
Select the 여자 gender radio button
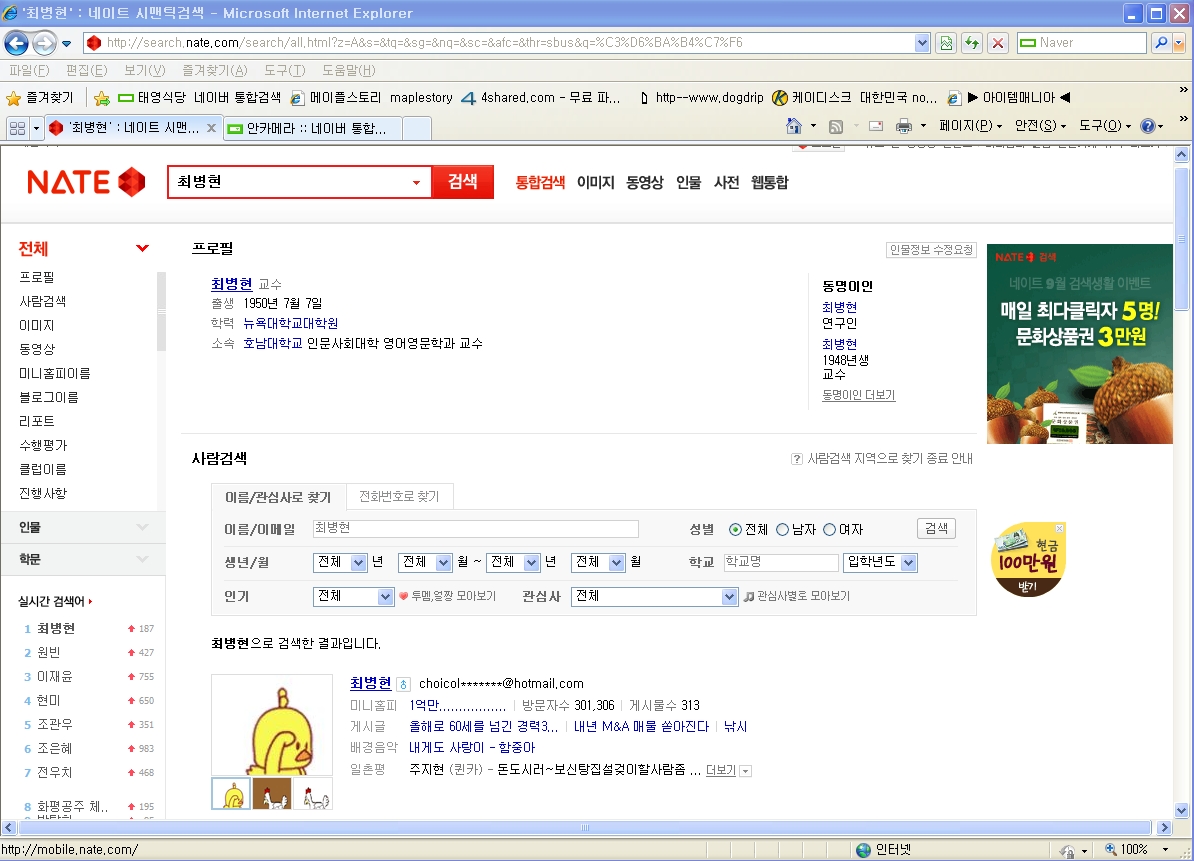click(829, 530)
